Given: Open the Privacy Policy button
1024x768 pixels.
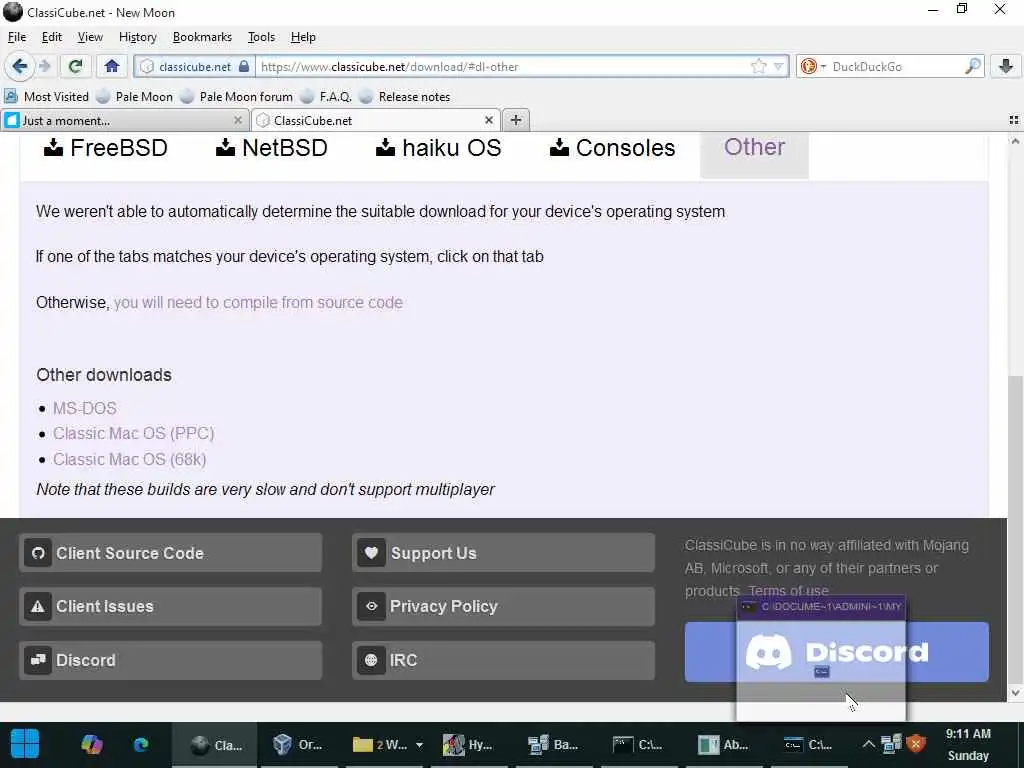Looking at the screenshot, I should click(x=503, y=607).
